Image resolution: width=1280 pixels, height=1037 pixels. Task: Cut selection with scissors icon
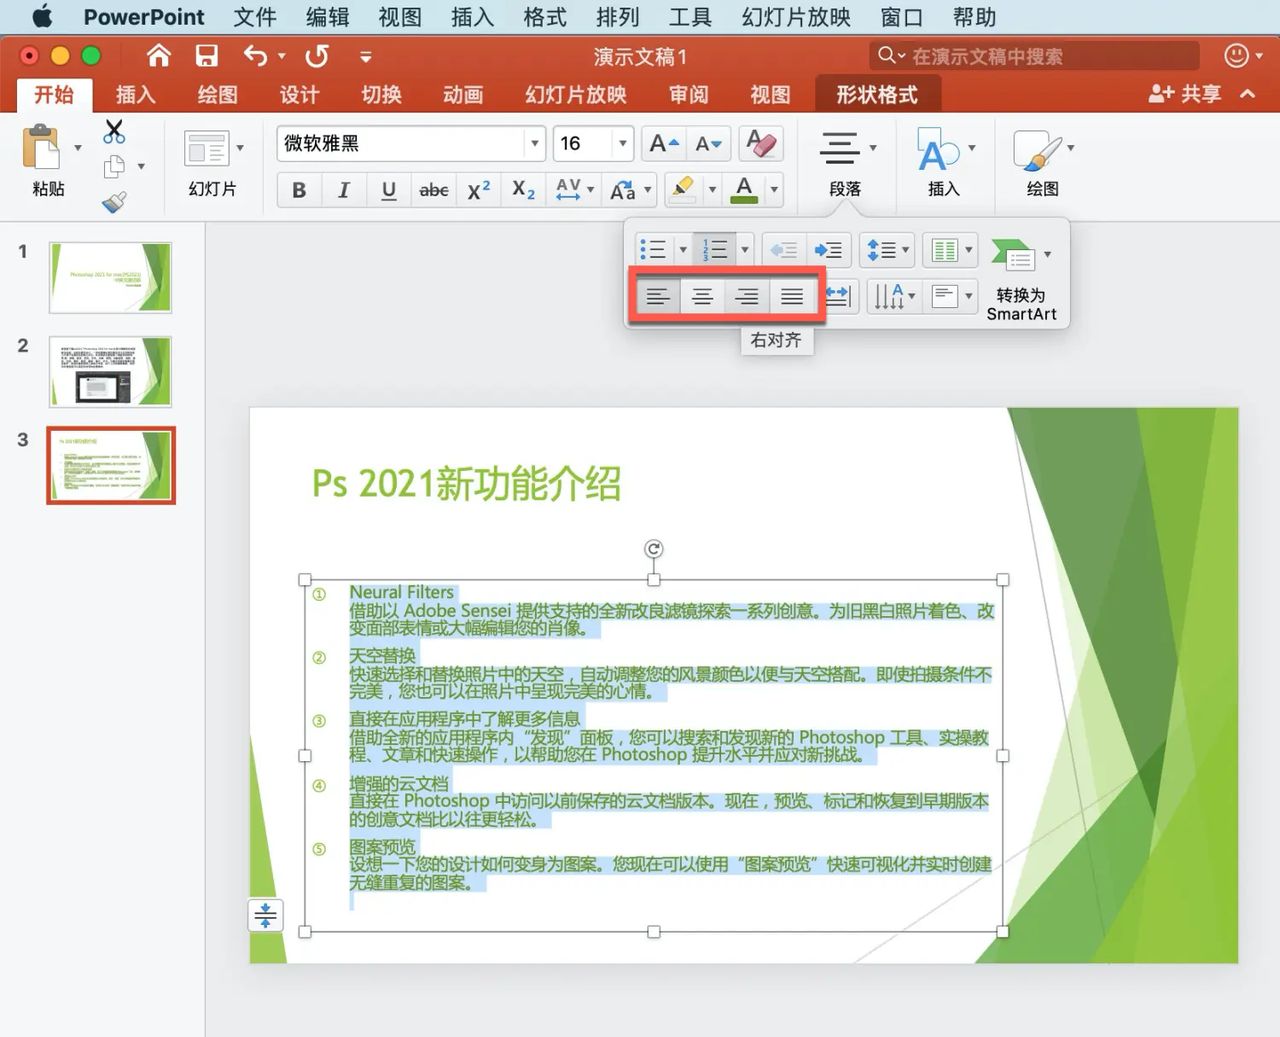click(x=114, y=131)
